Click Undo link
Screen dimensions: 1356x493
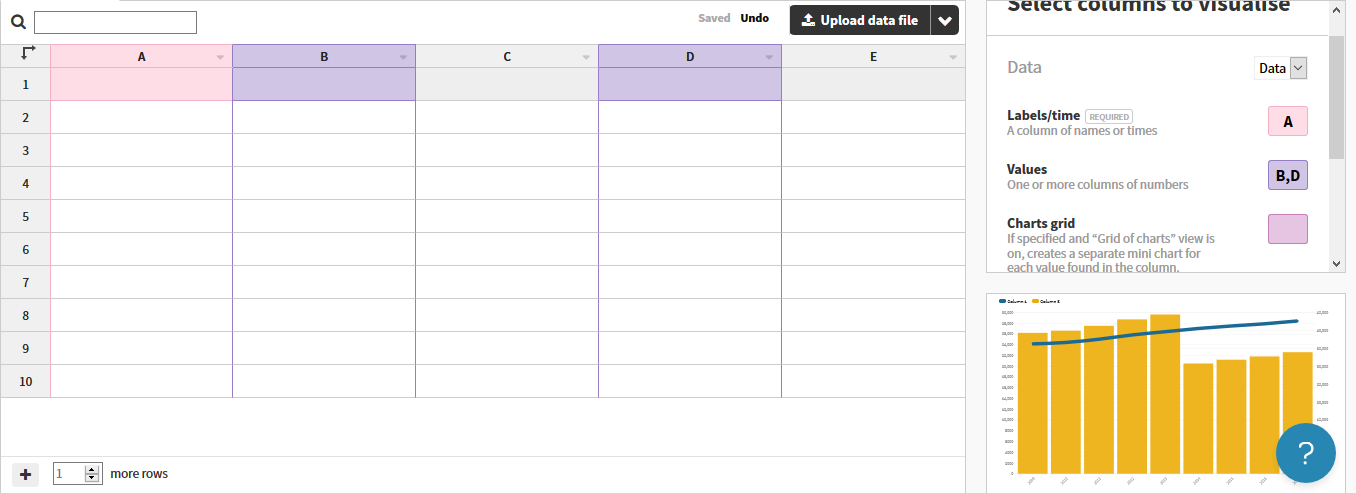754,18
